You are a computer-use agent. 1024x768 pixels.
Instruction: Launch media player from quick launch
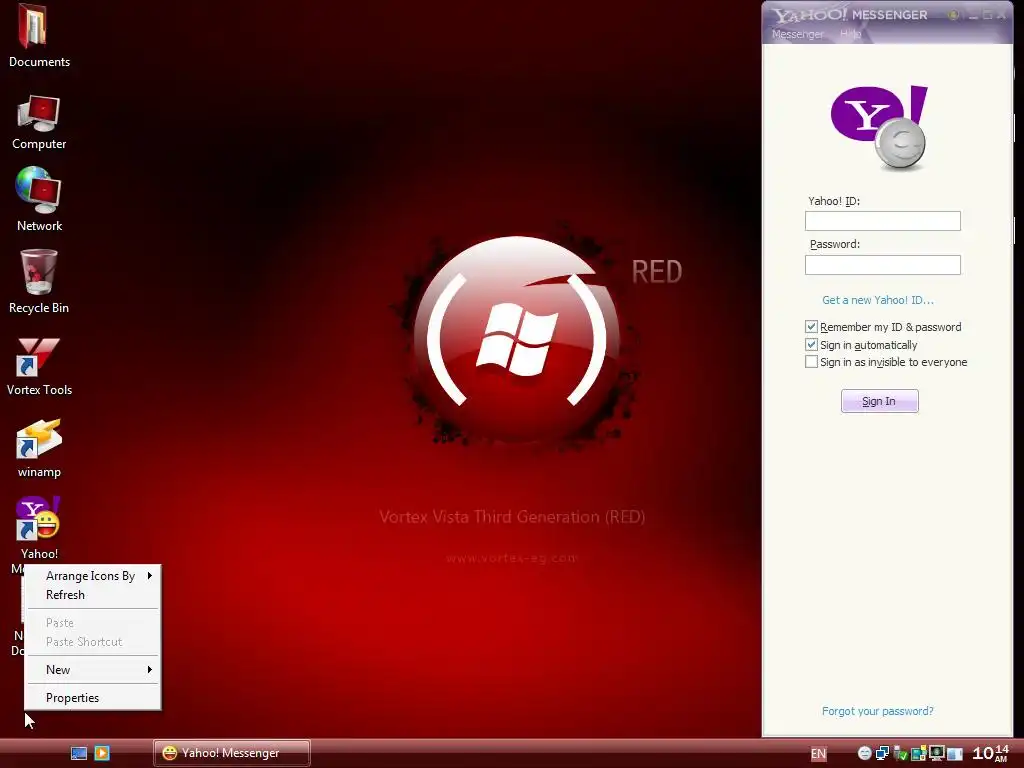[x=102, y=753]
